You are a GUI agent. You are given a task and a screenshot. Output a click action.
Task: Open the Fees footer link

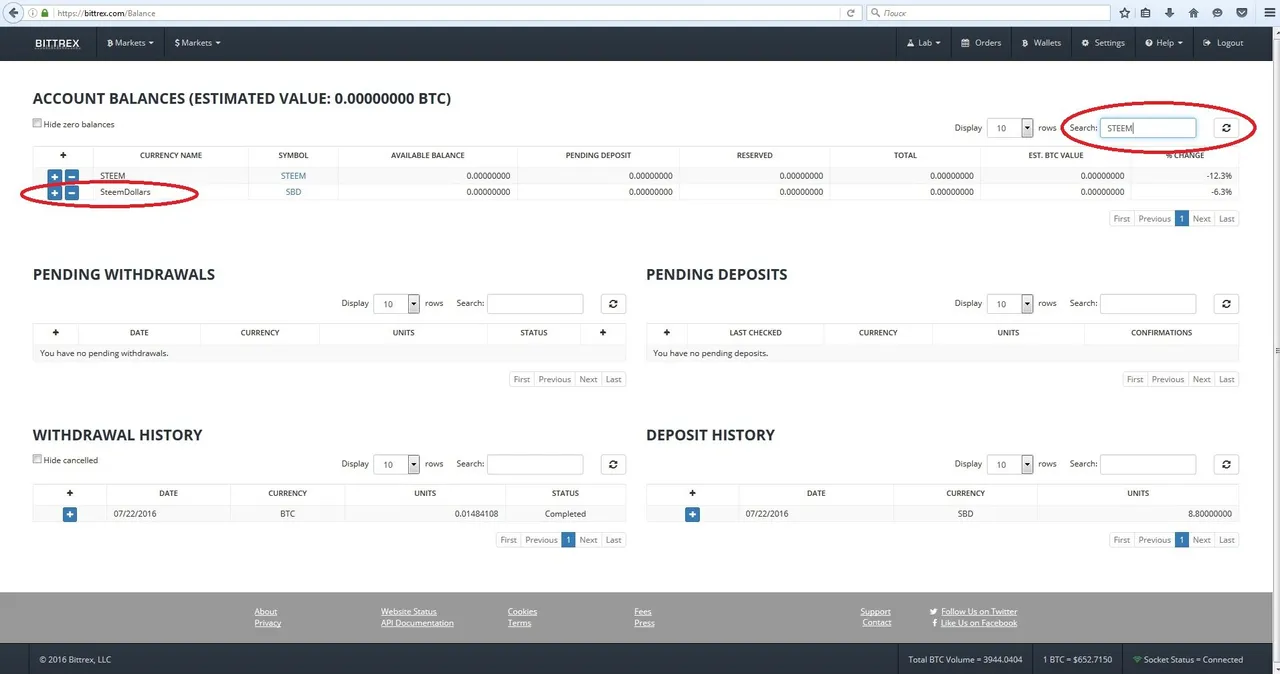tap(643, 612)
